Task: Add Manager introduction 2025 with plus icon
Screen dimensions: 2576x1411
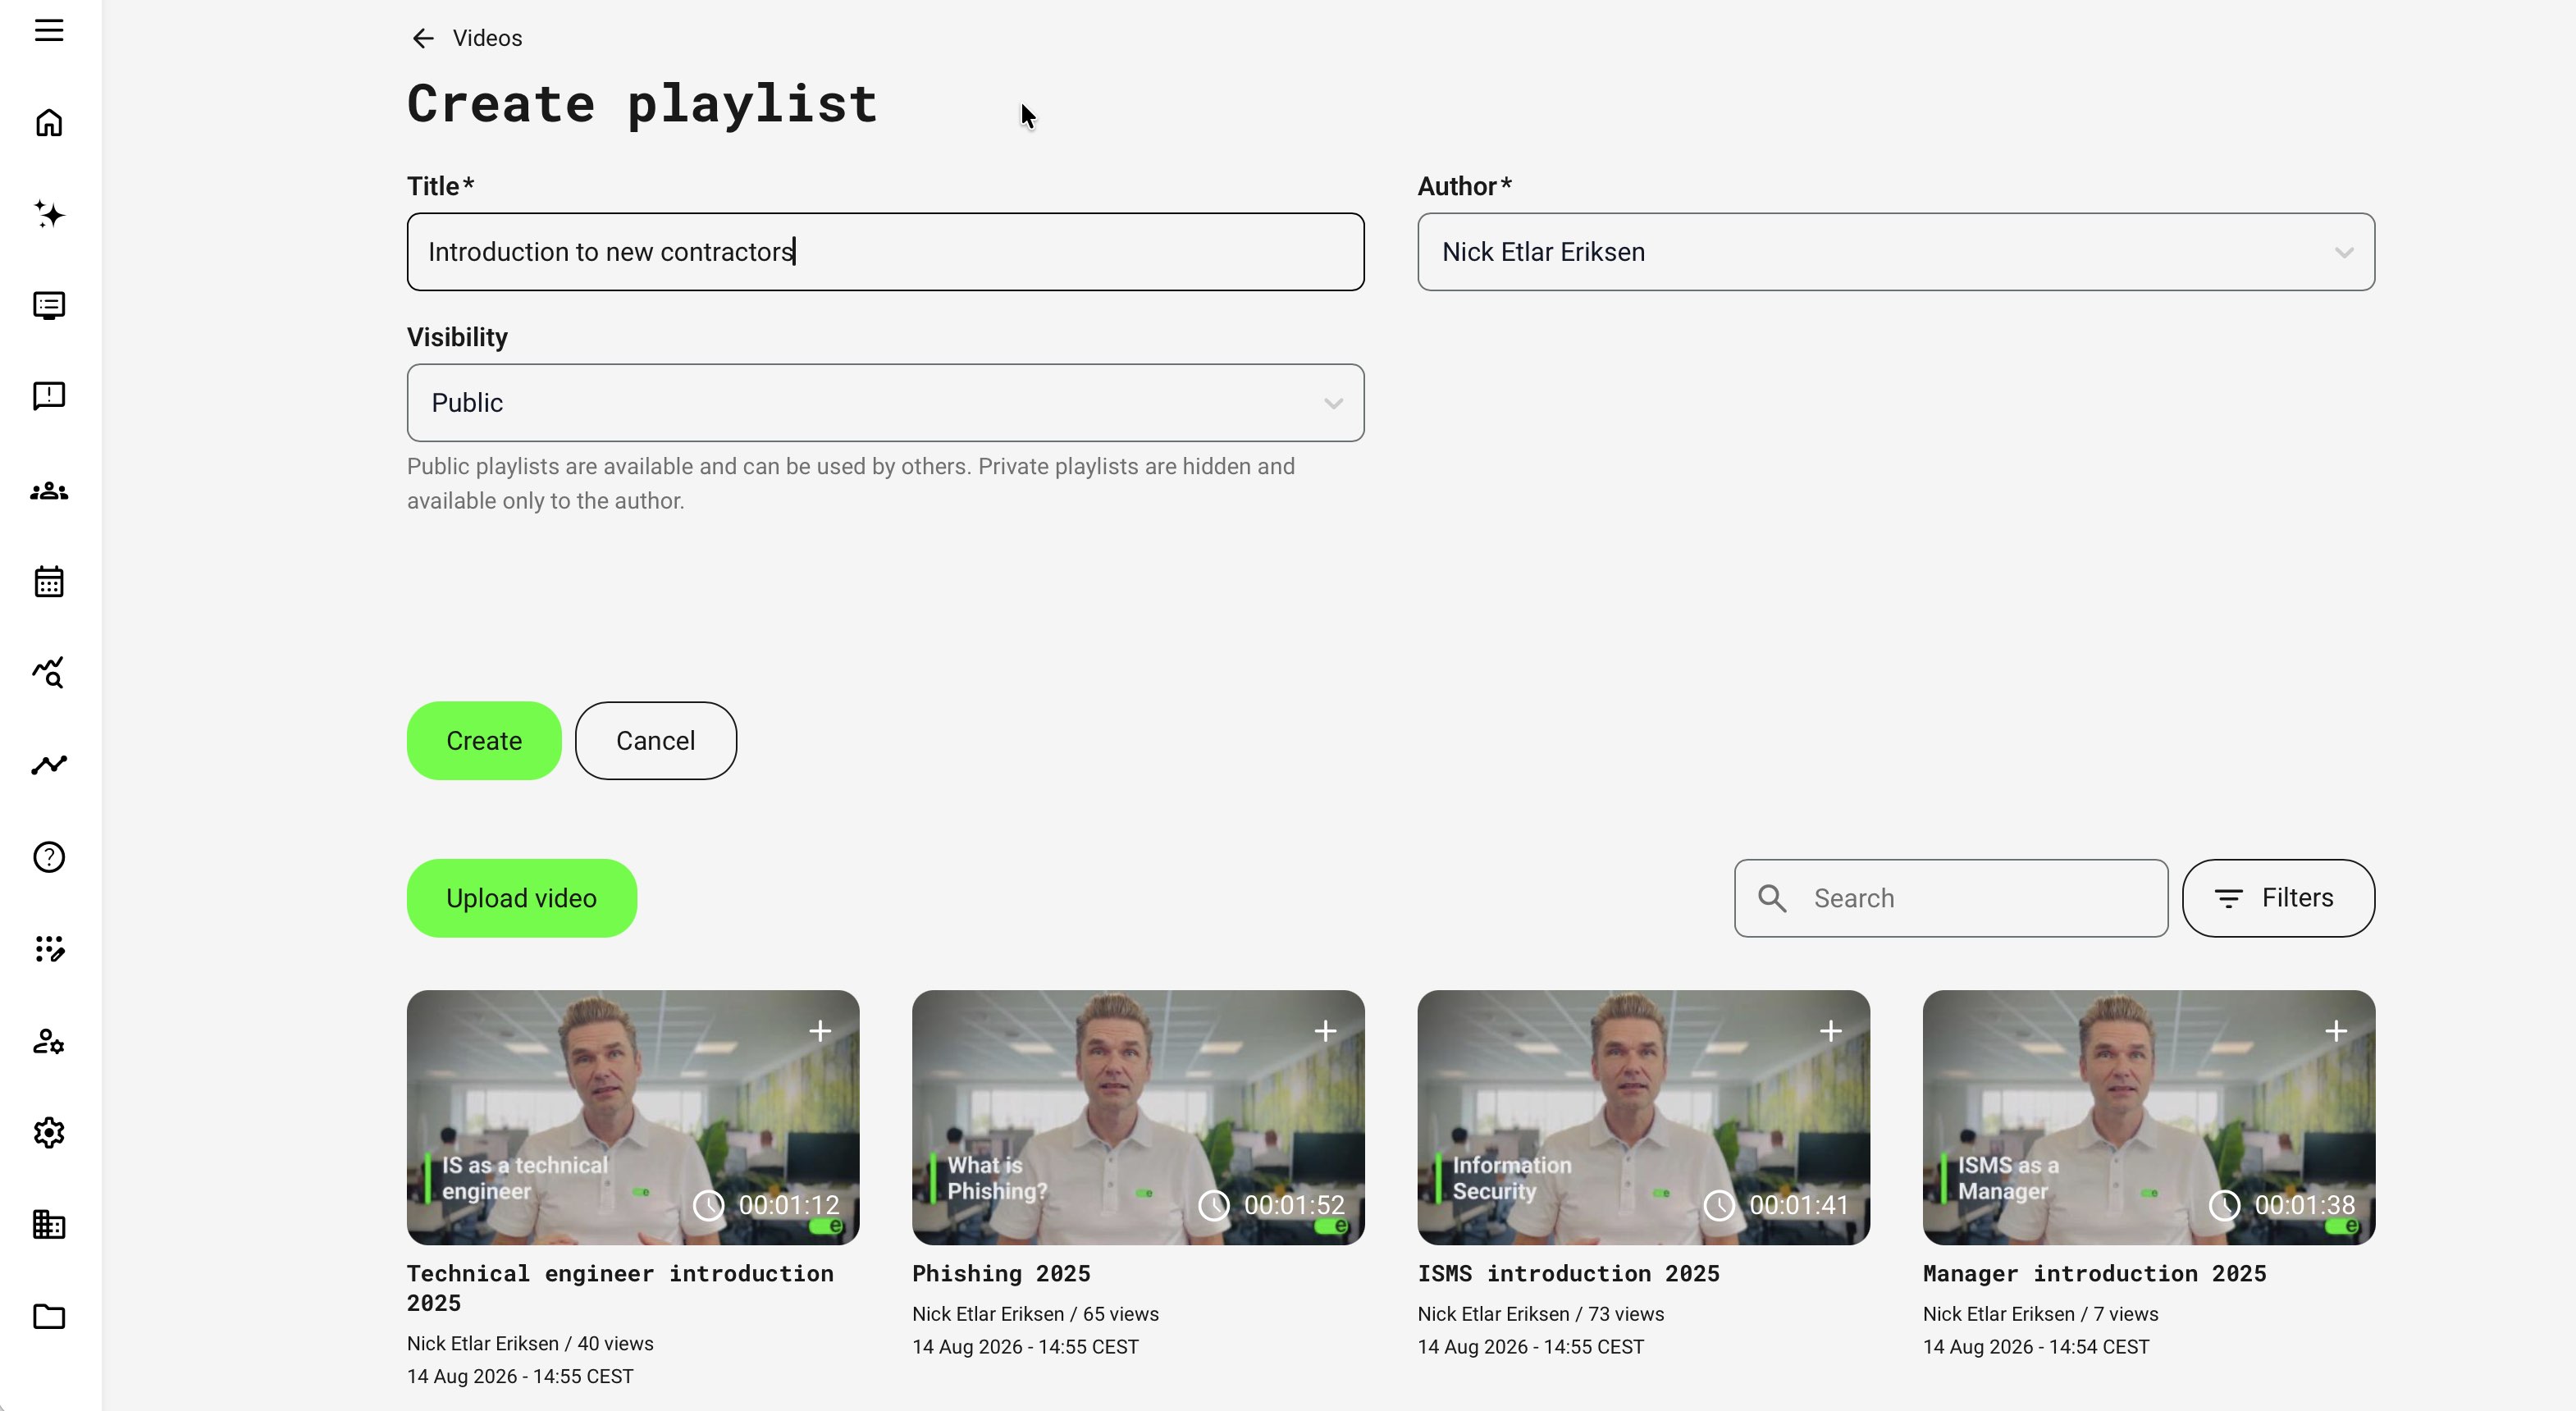Action: [x=2336, y=1031]
